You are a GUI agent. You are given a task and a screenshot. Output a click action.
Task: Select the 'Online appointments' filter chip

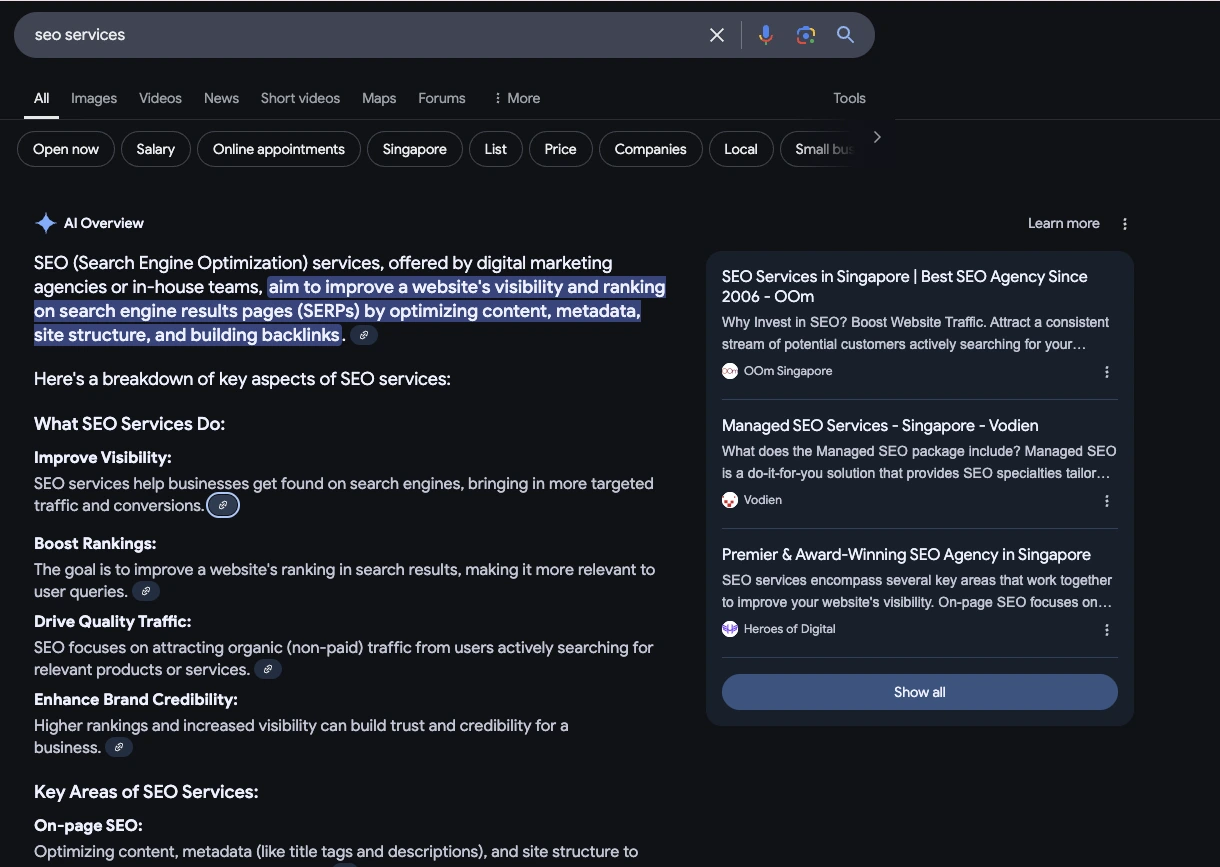tap(279, 149)
